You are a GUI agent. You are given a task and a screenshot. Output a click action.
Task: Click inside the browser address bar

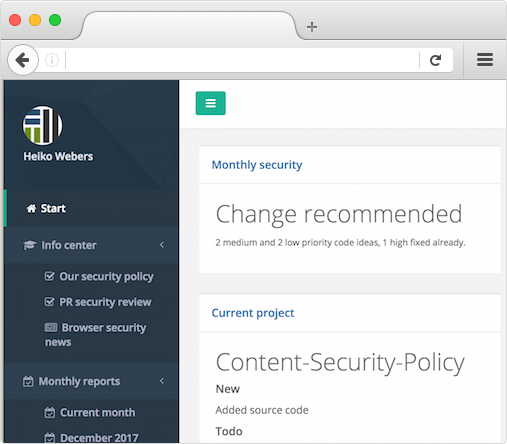click(x=242, y=60)
